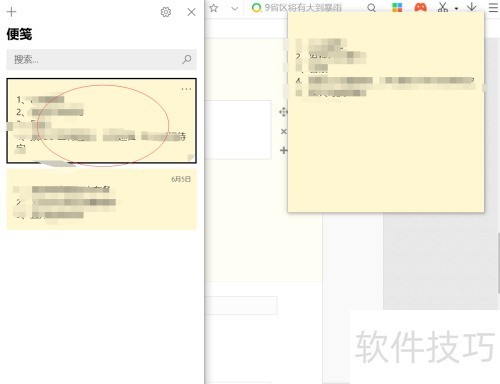Select the first note card in list
Image resolution: width=500 pixels, height=384 pixels.
click(101, 121)
